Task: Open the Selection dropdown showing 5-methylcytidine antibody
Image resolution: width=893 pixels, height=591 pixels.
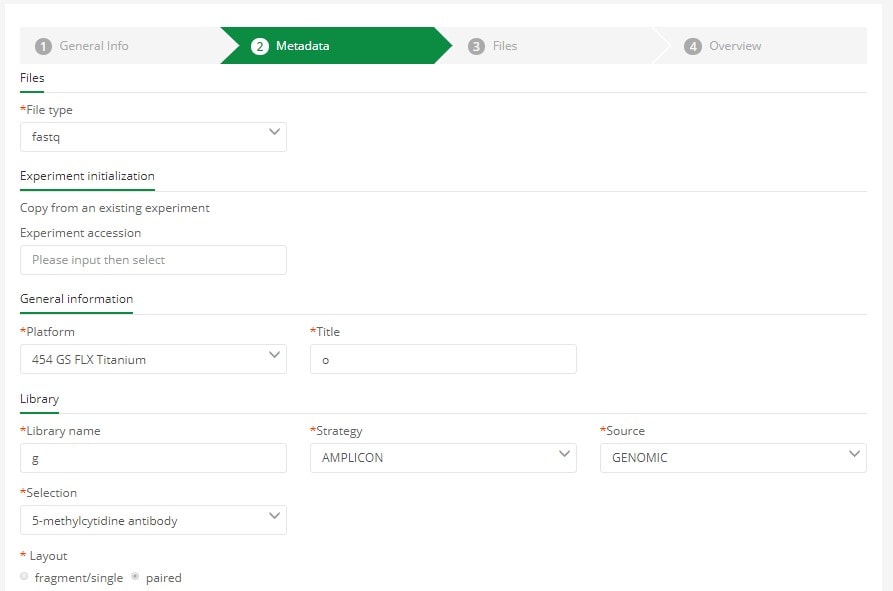Action: tap(153, 520)
